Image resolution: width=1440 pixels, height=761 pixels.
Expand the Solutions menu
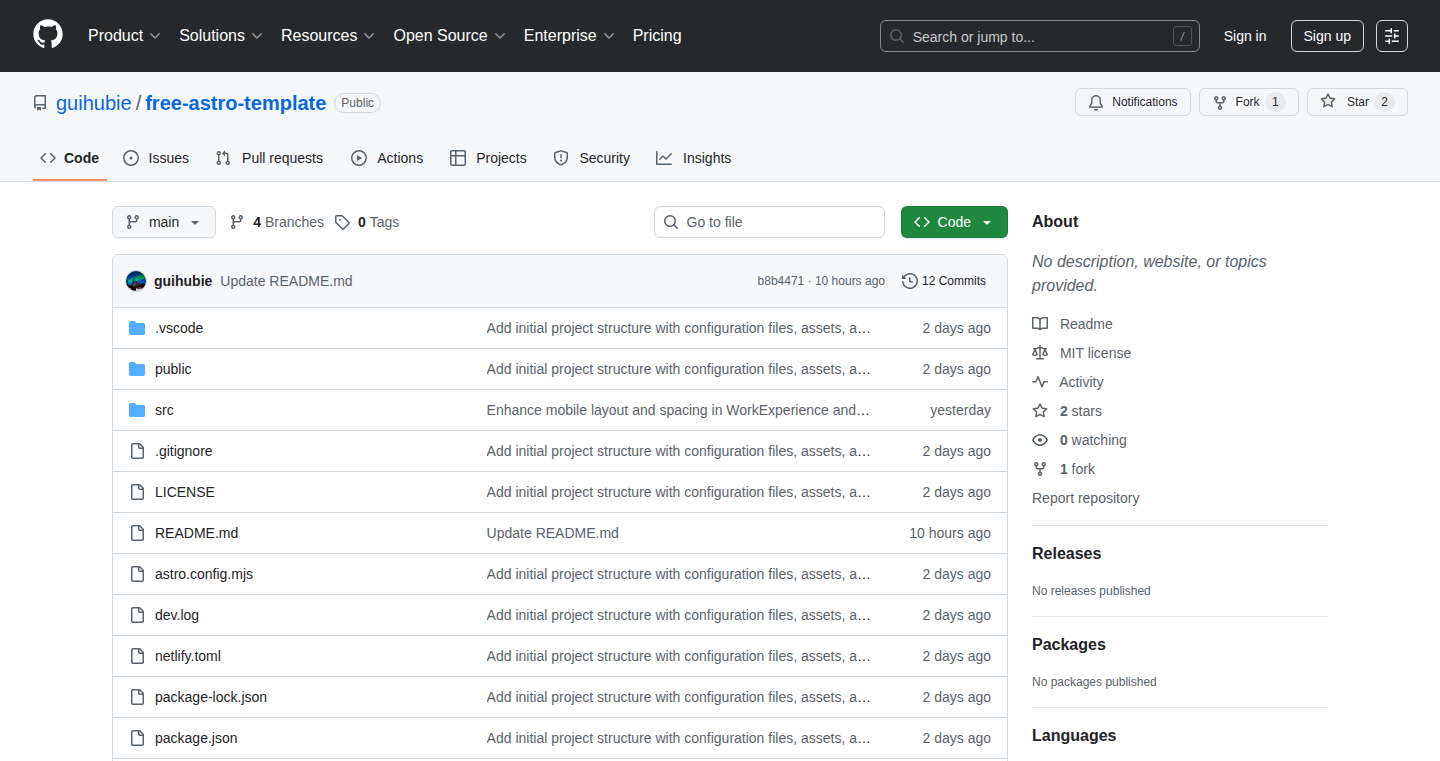tap(221, 36)
